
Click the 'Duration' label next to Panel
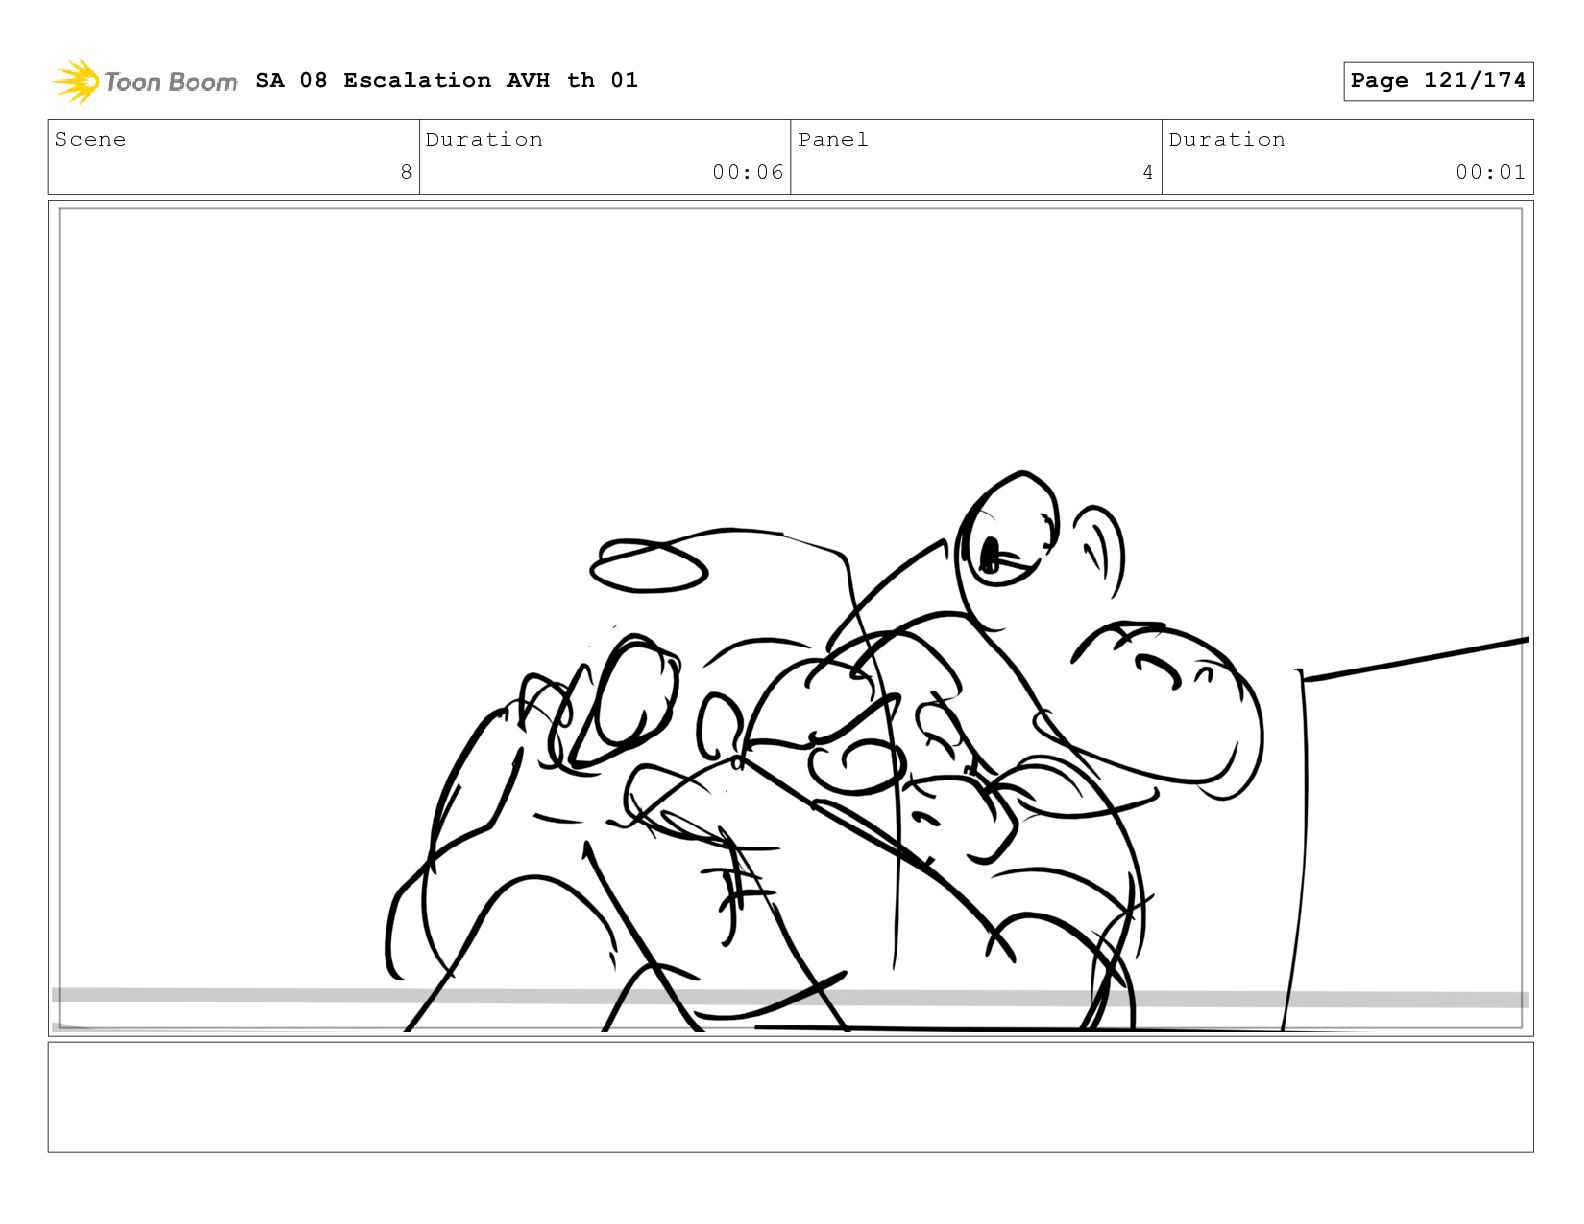tap(1227, 140)
